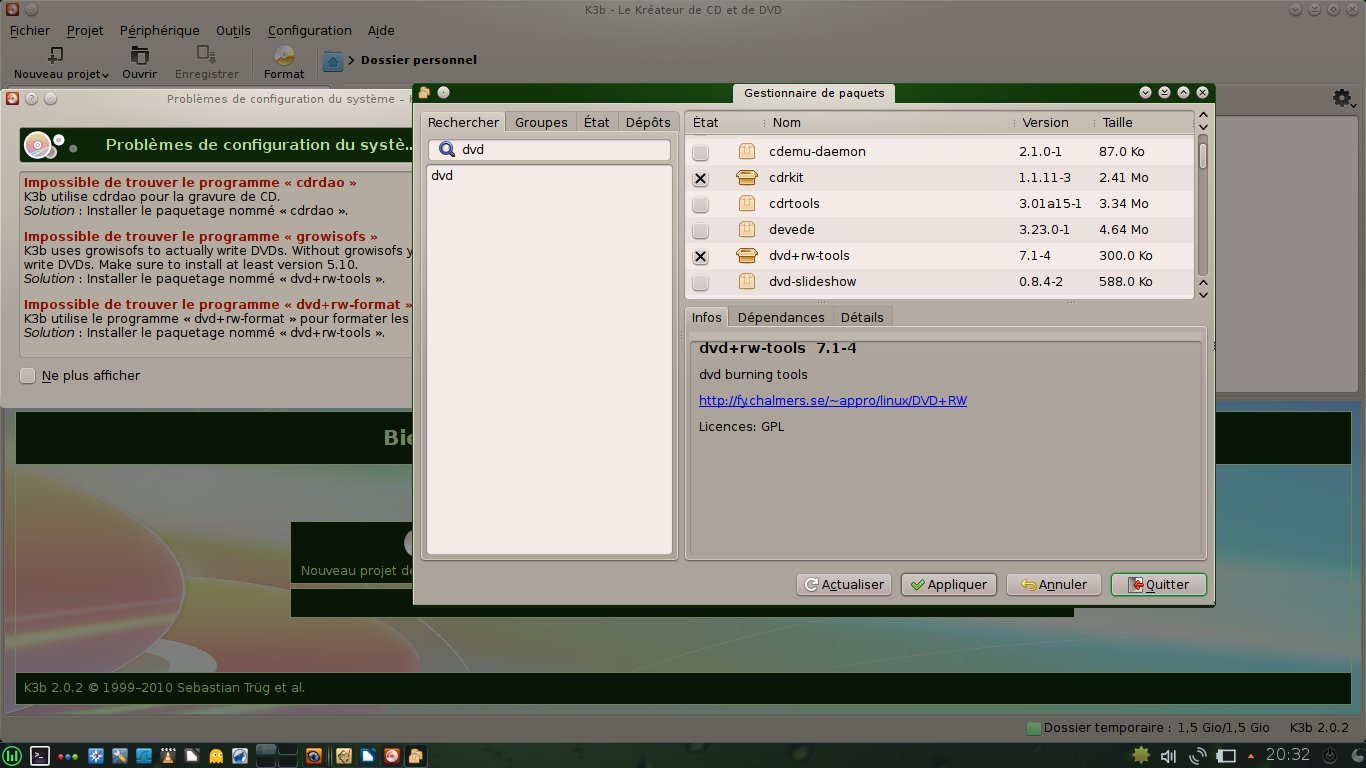Click the dvd-slideshow package icon
Viewport: 1366px width, 768px height.
[746, 282]
